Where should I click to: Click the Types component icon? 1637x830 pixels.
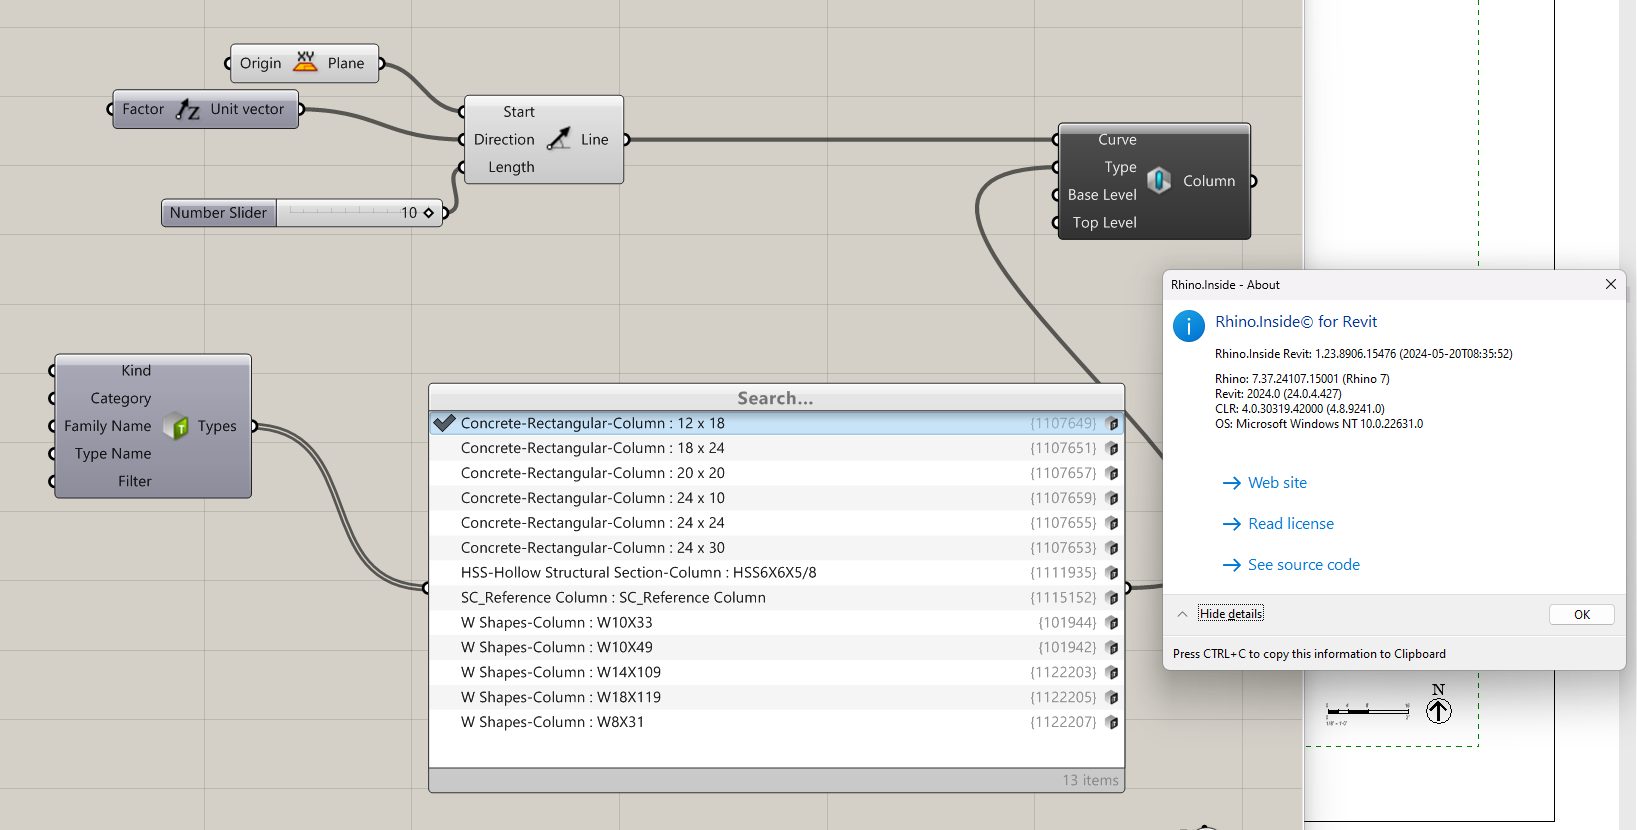tap(175, 426)
